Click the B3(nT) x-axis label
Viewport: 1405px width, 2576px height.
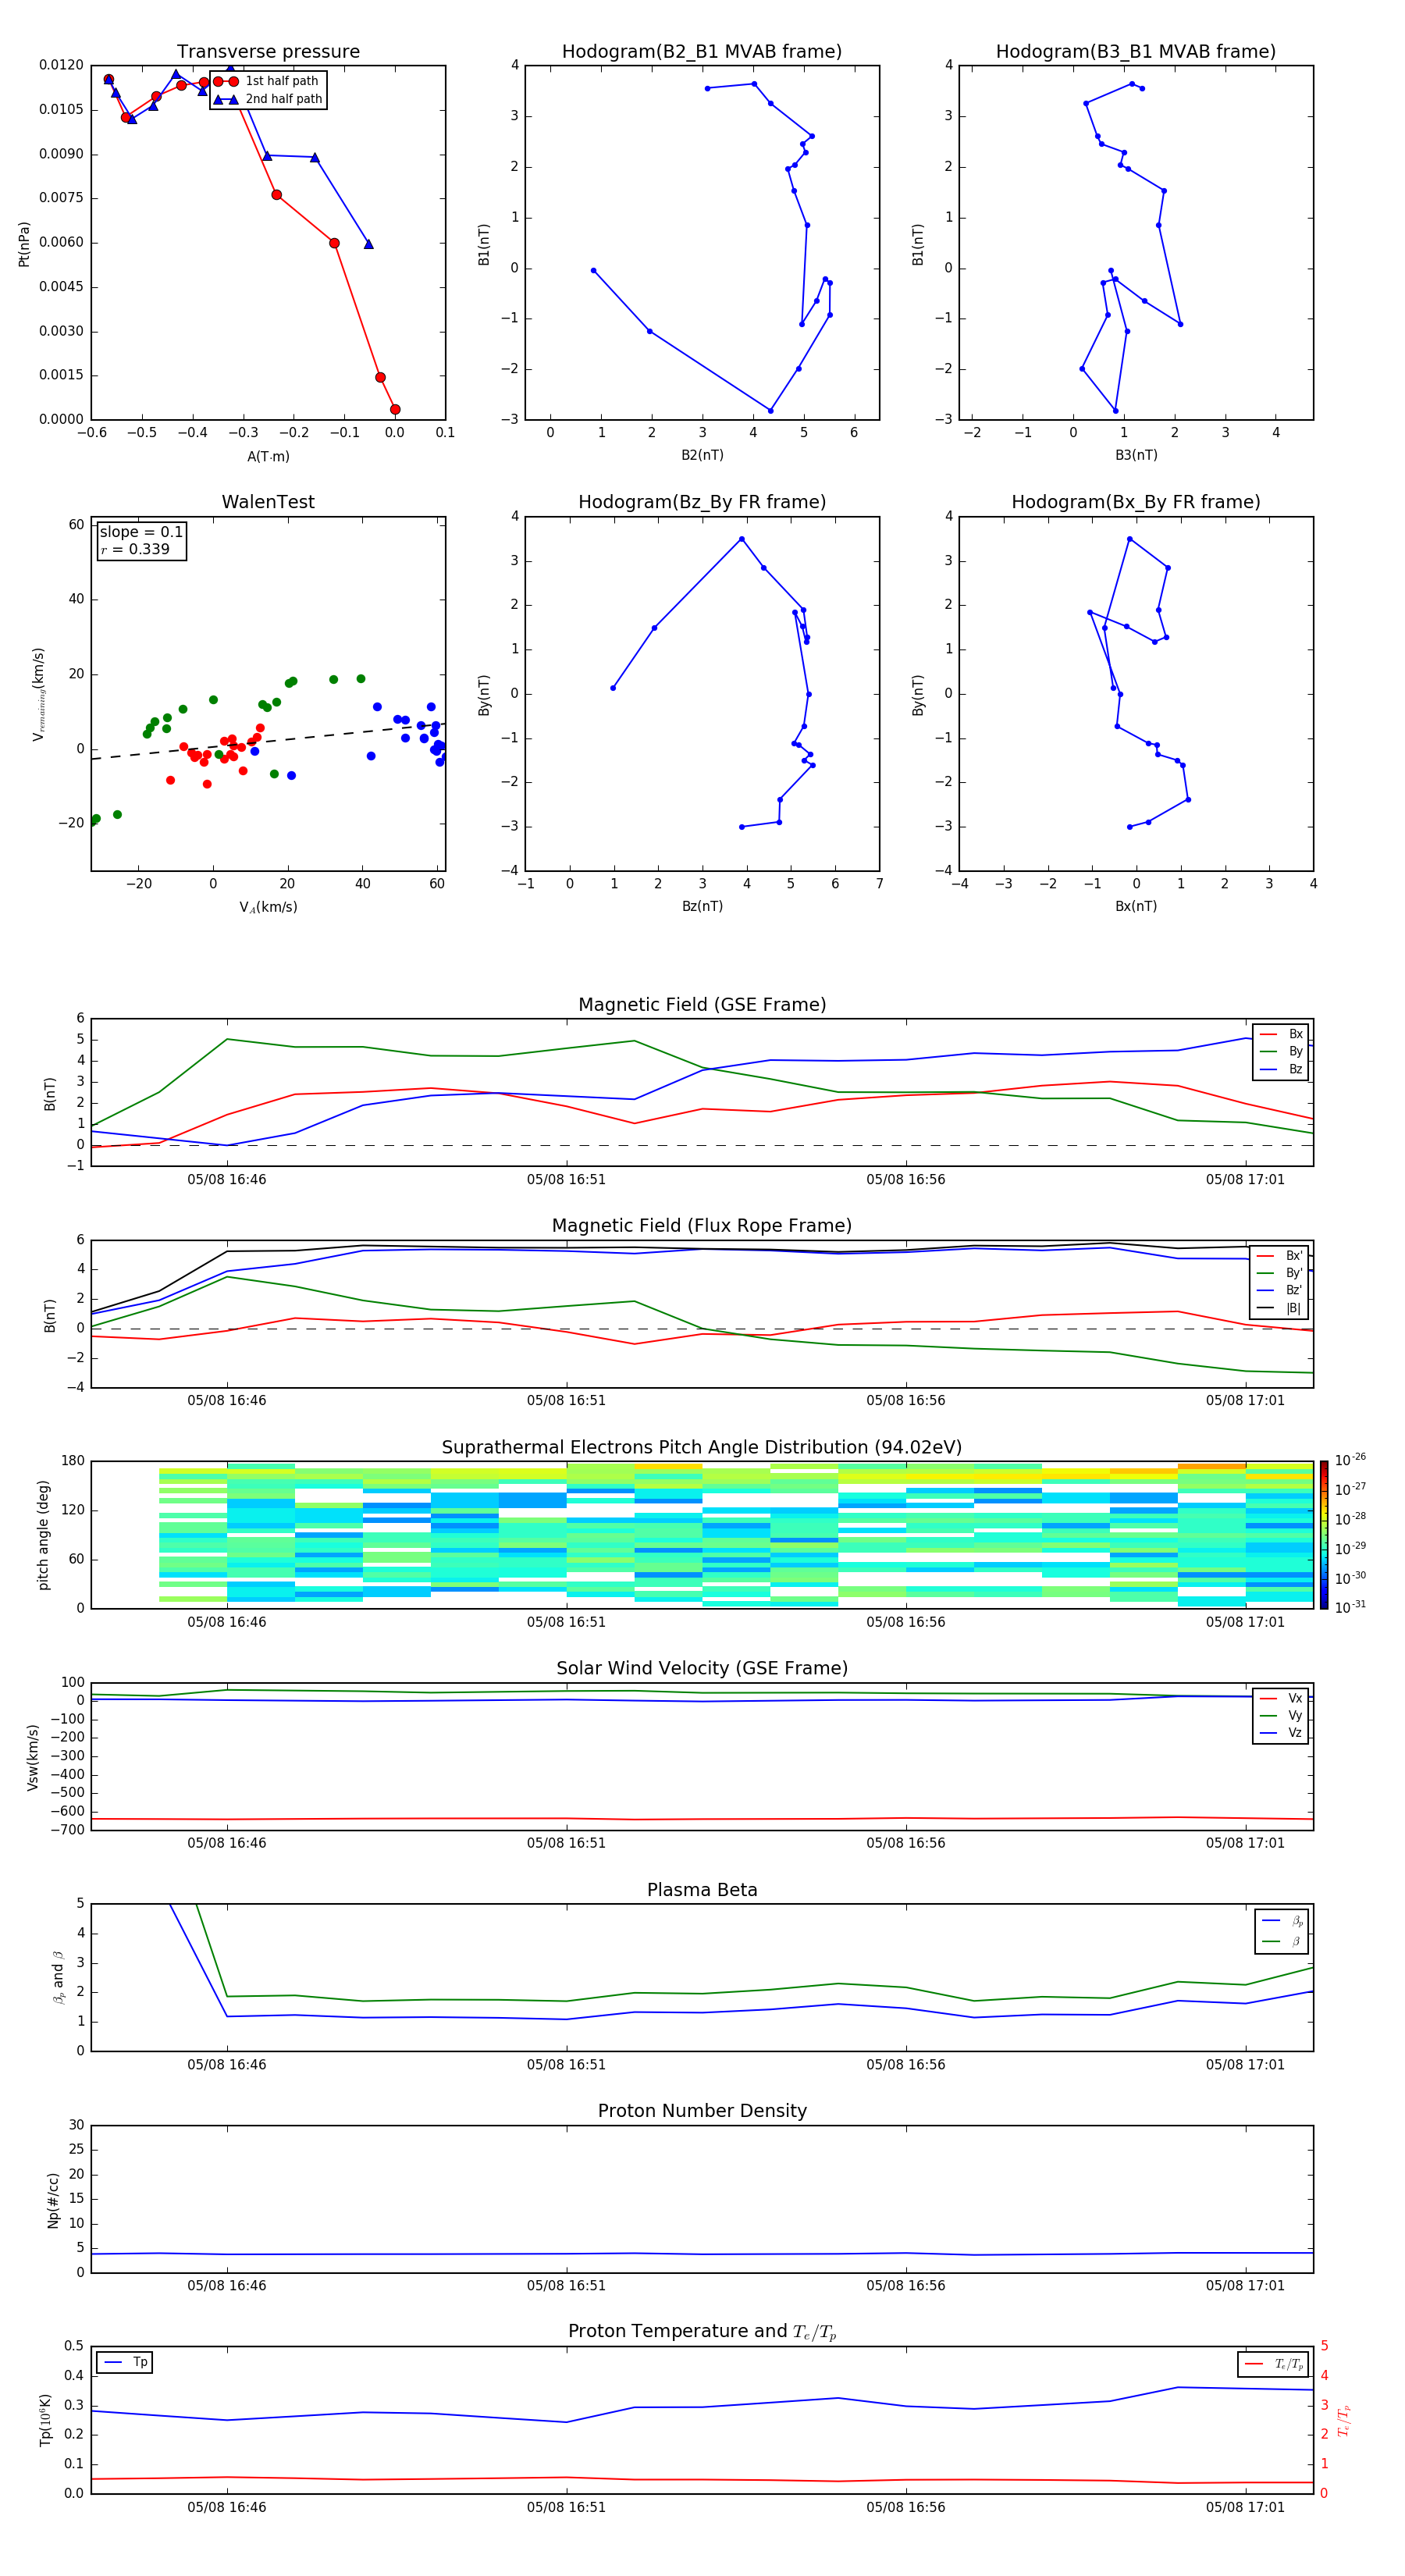(1136, 455)
